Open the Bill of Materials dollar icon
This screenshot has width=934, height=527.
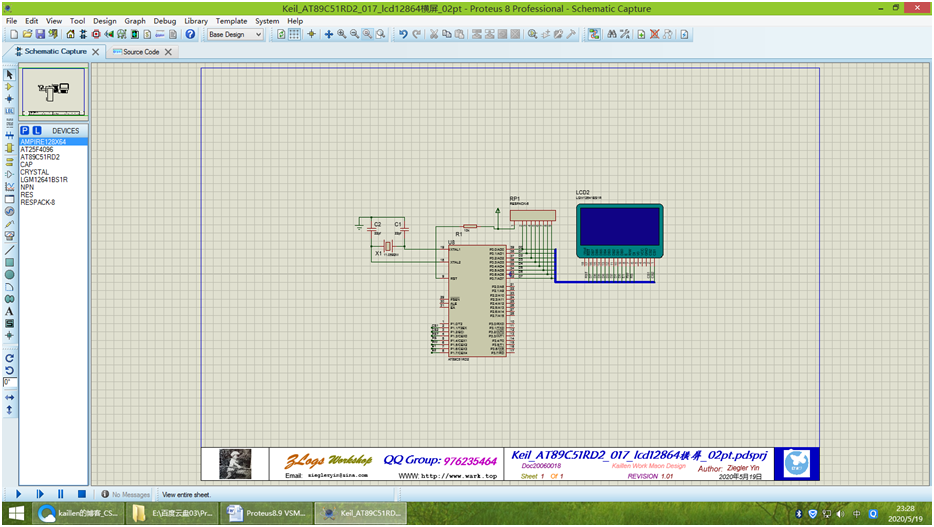click(147, 35)
